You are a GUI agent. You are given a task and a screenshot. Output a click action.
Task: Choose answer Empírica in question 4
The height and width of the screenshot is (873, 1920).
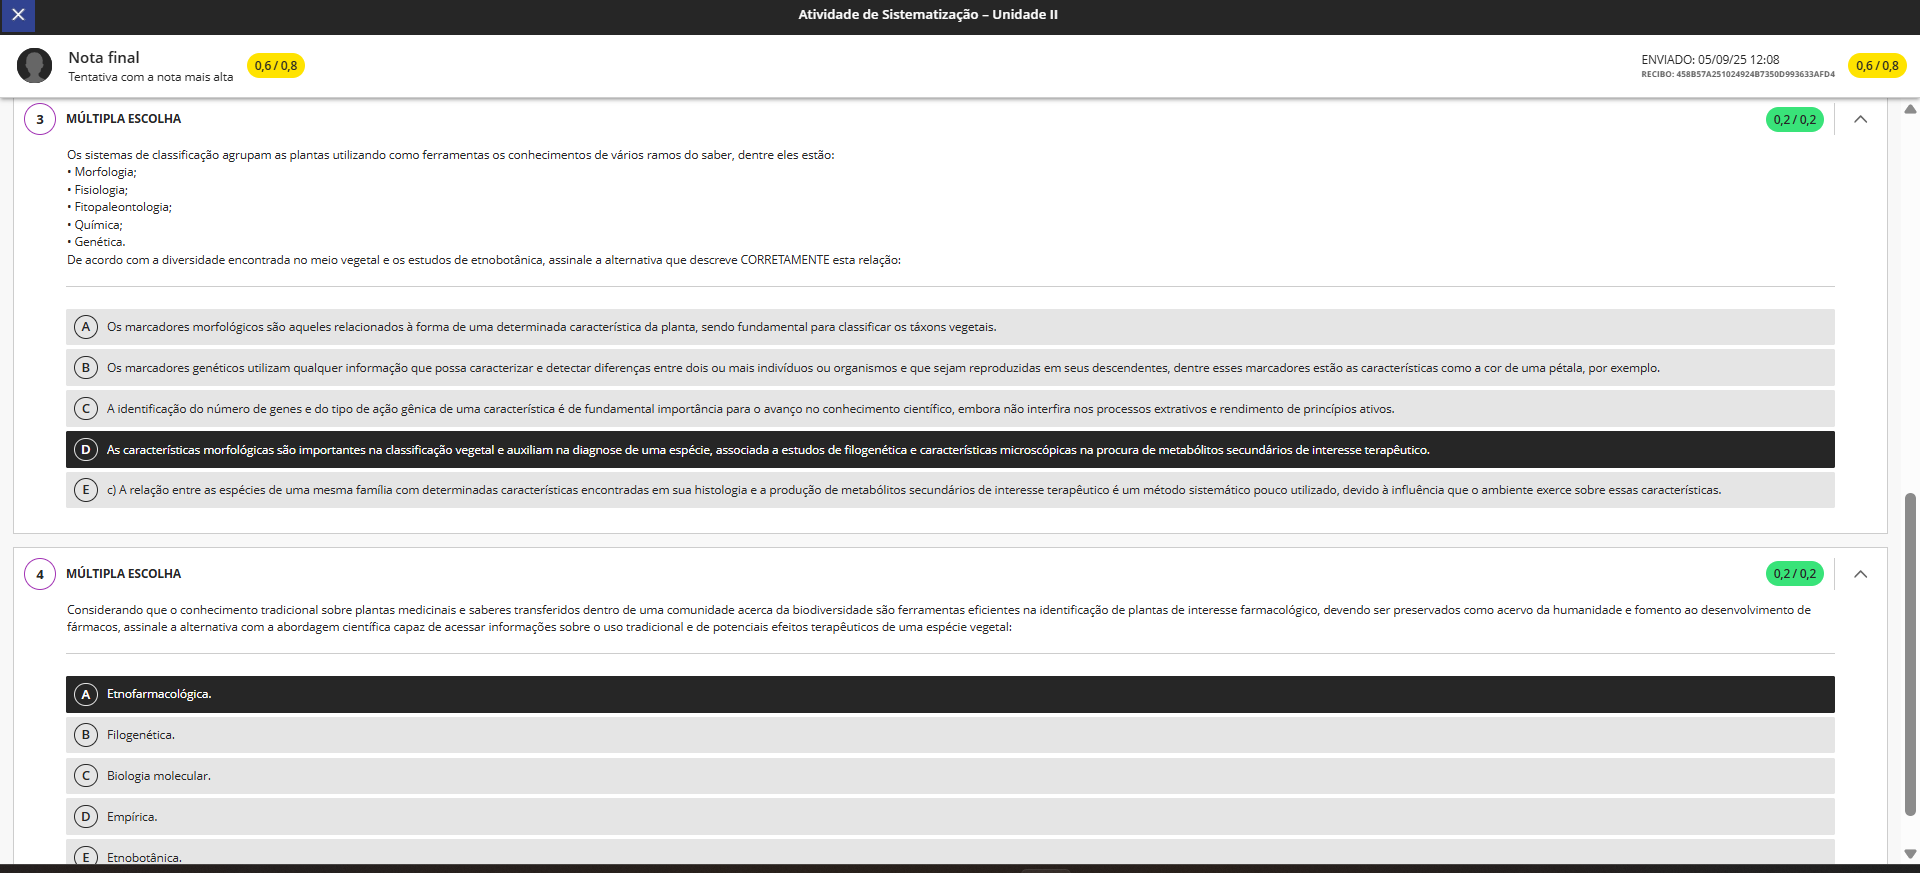pos(950,817)
